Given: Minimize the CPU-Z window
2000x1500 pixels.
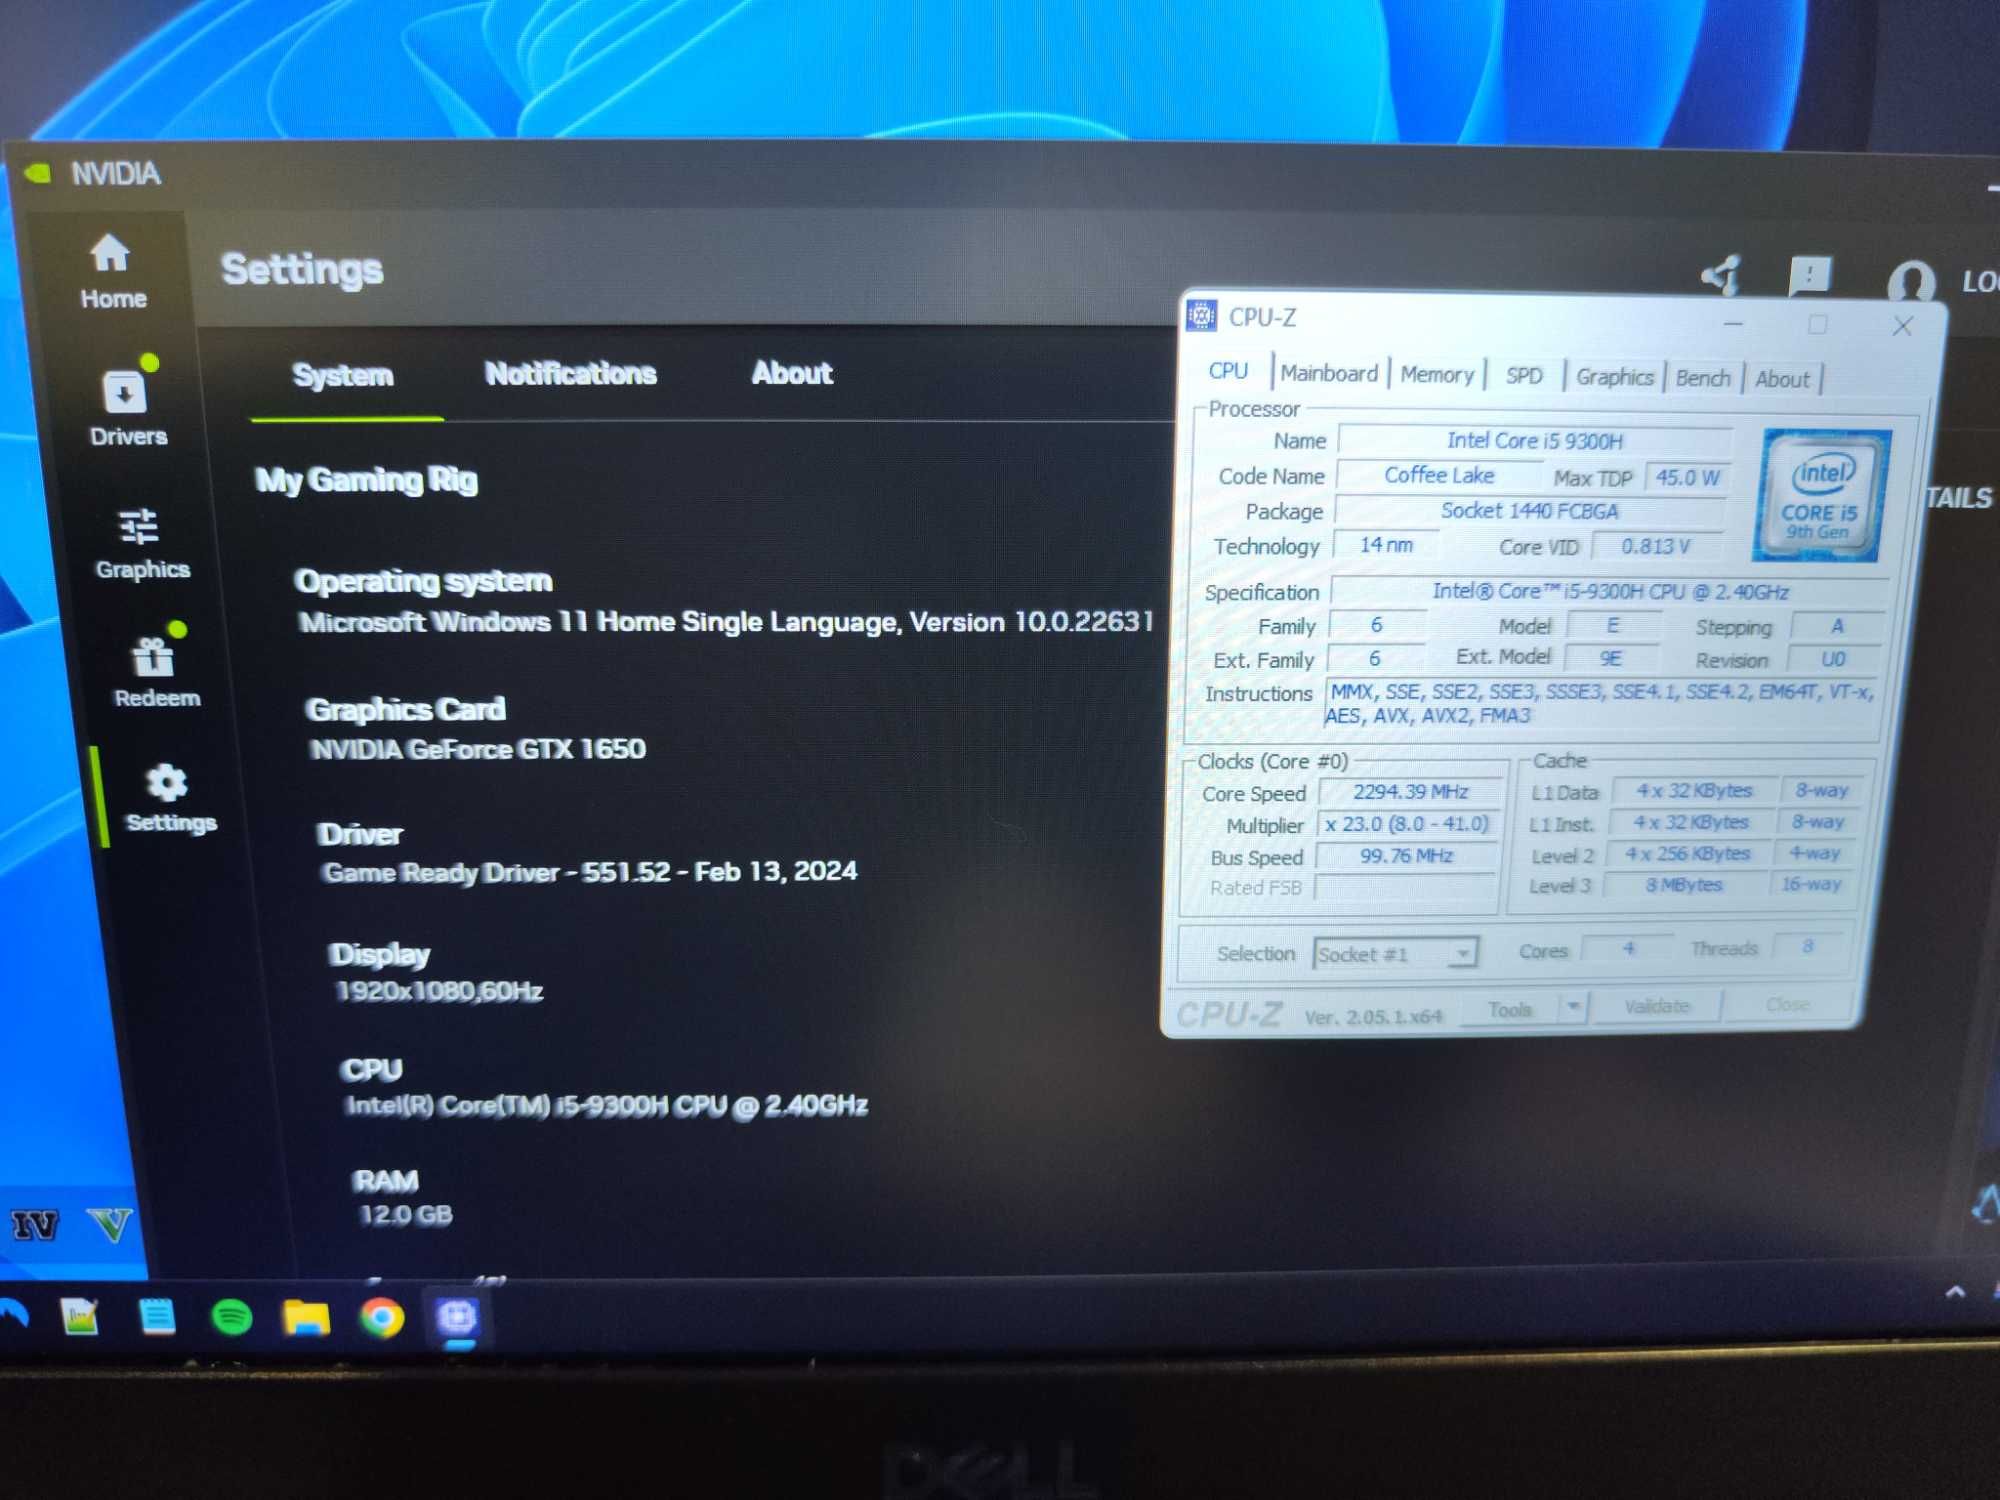Looking at the screenshot, I should tap(1733, 324).
